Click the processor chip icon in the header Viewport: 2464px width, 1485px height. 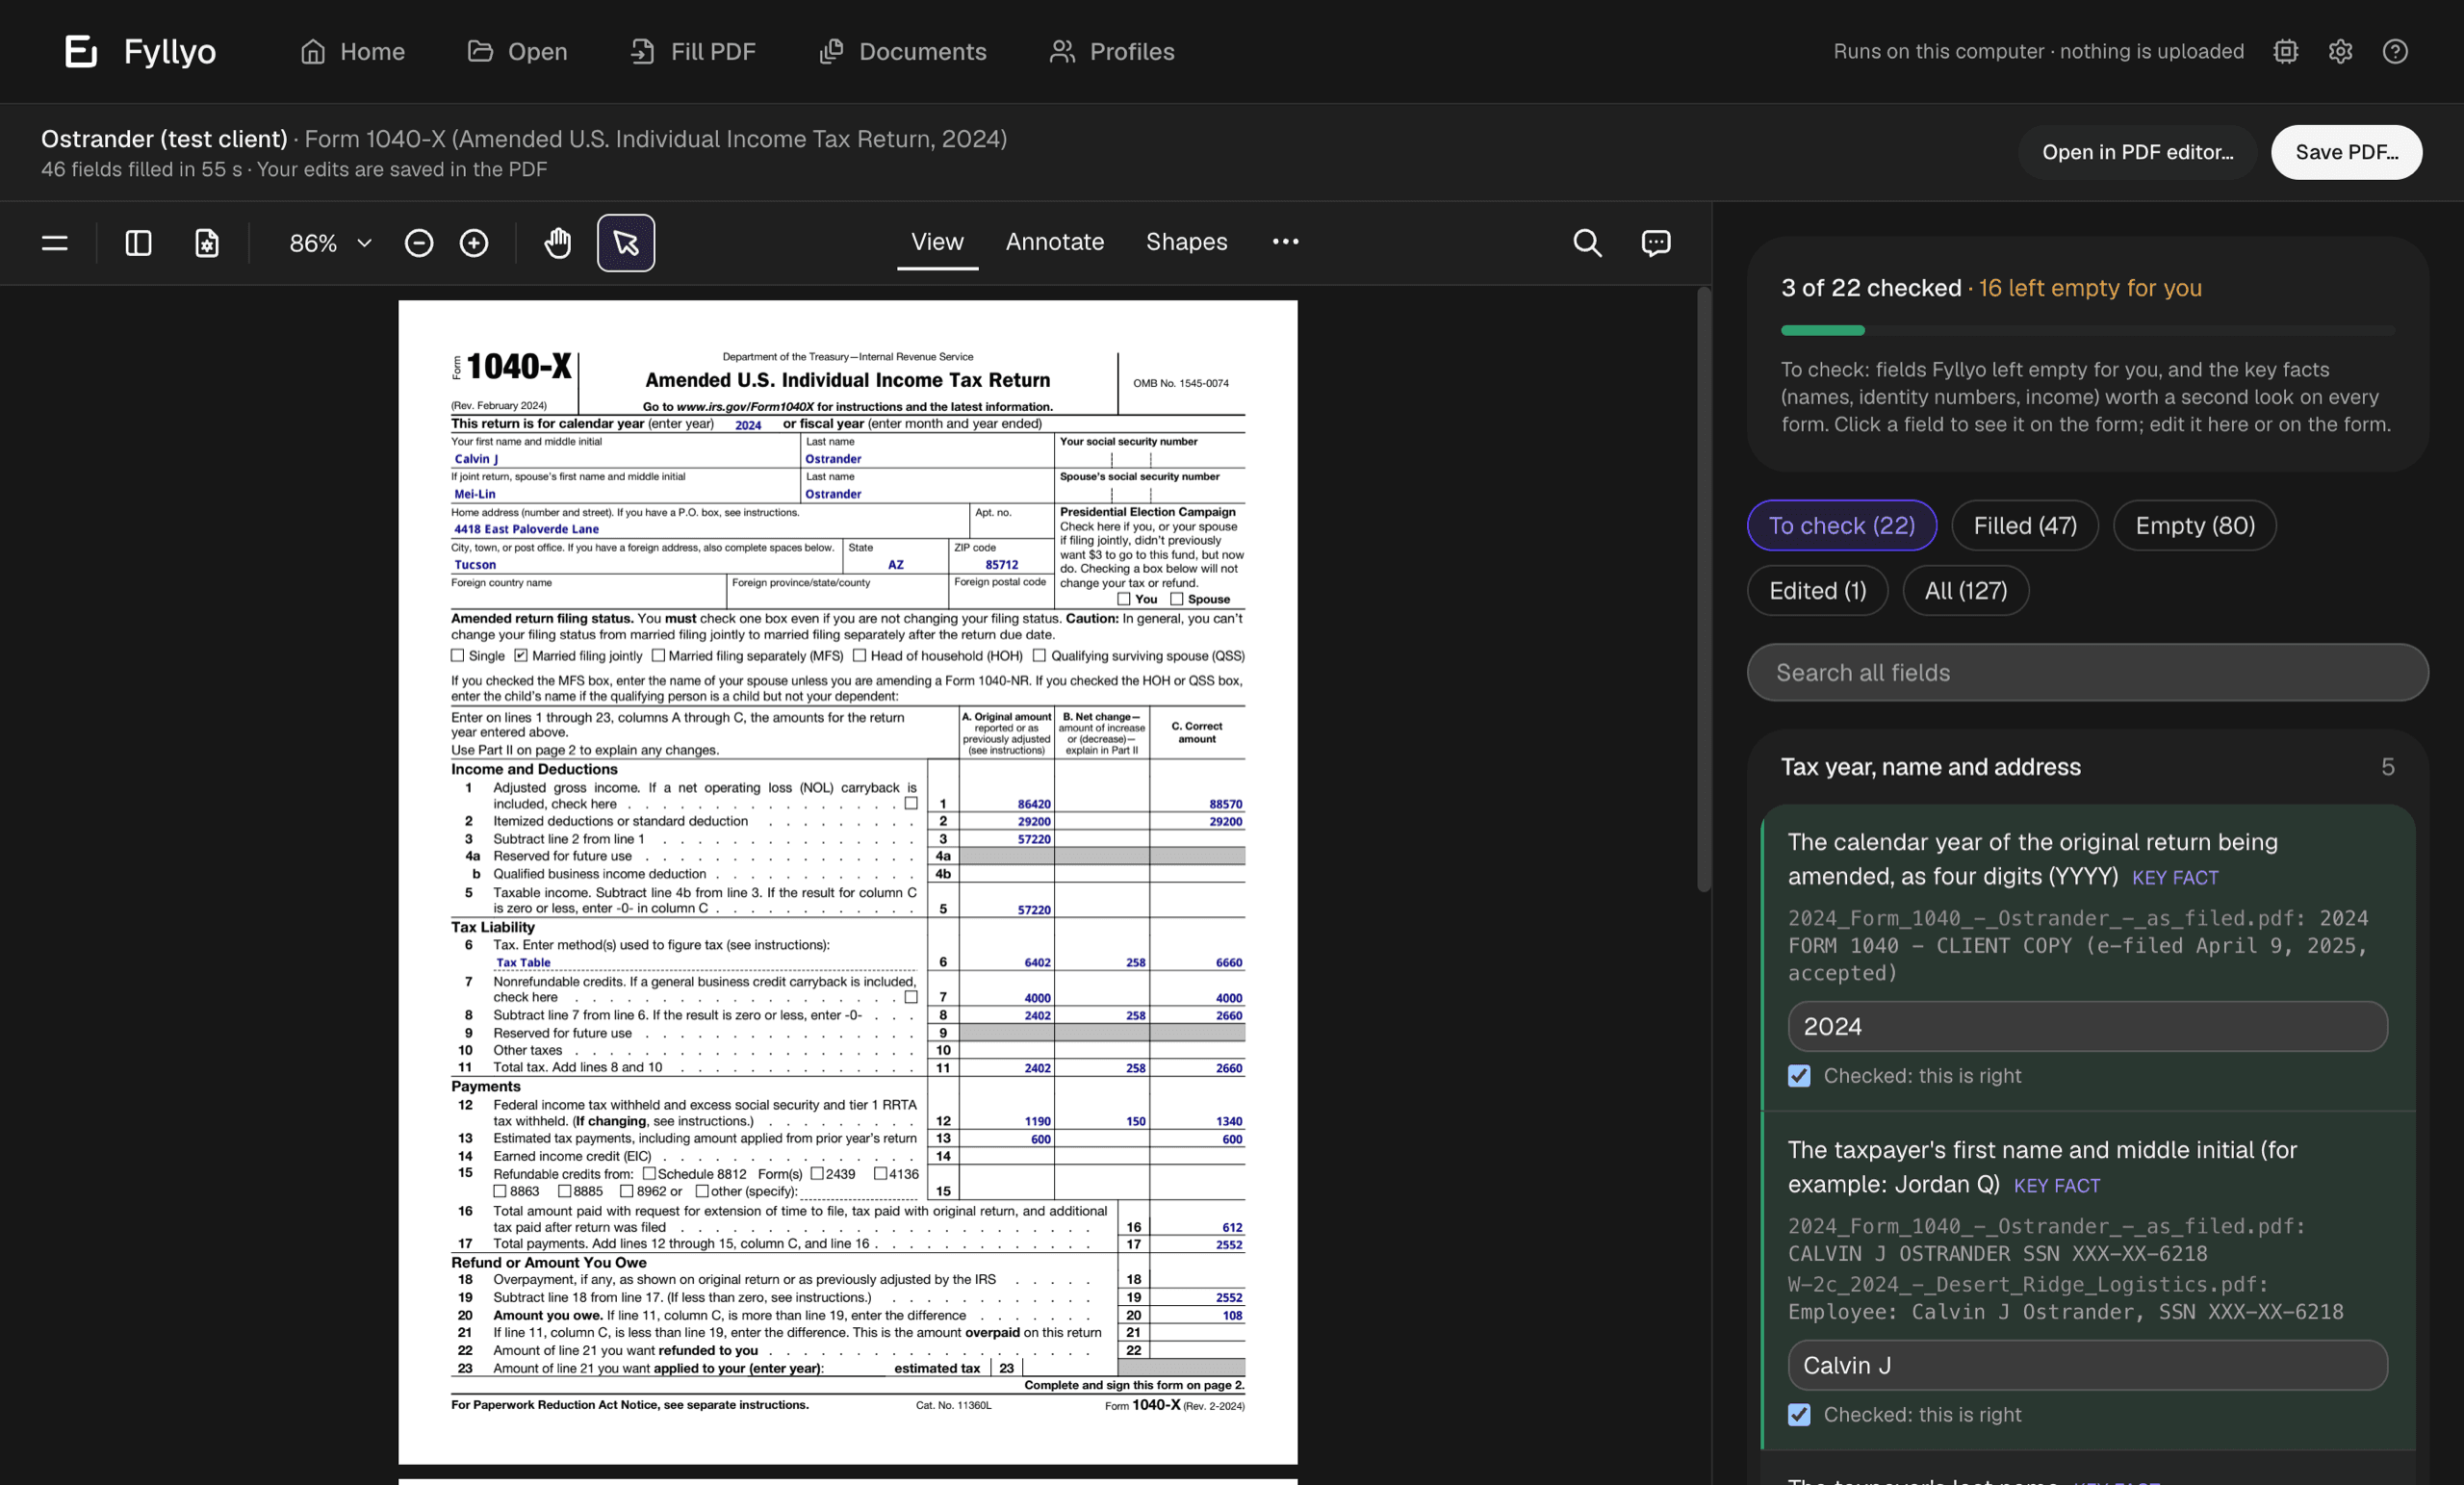2286,51
